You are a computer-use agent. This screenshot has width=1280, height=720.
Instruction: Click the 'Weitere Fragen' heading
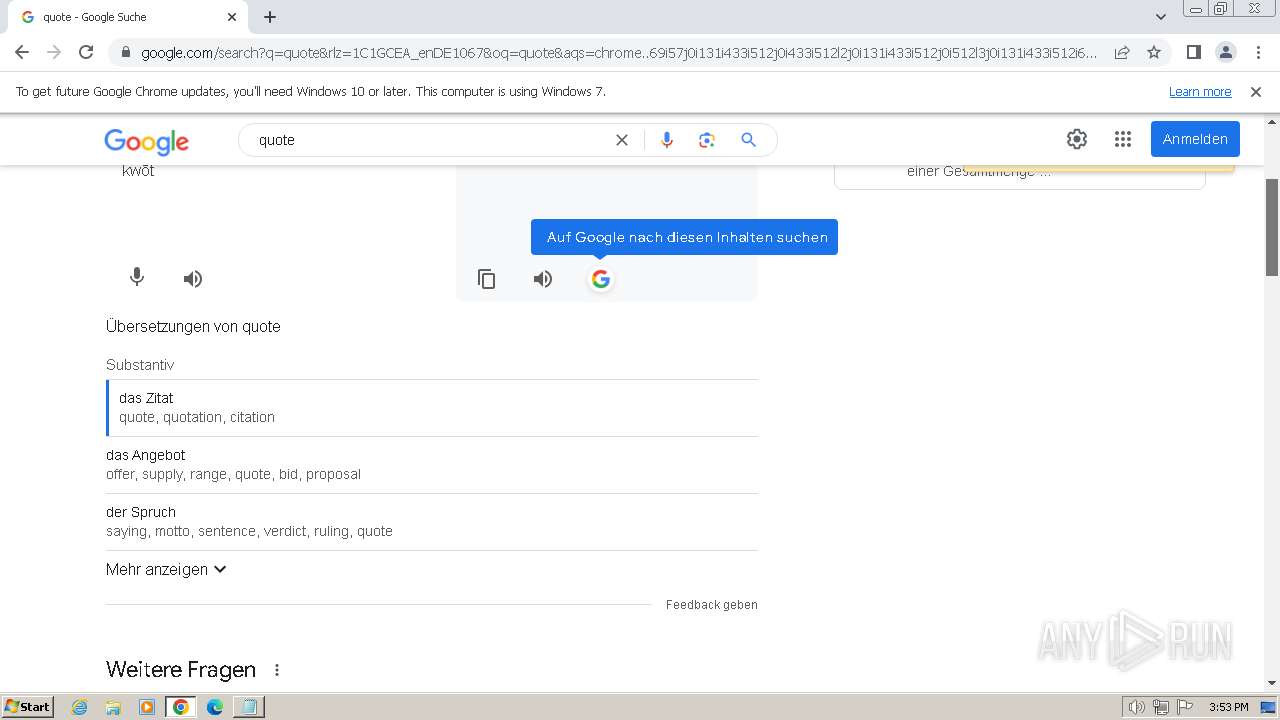[x=181, y=670]
